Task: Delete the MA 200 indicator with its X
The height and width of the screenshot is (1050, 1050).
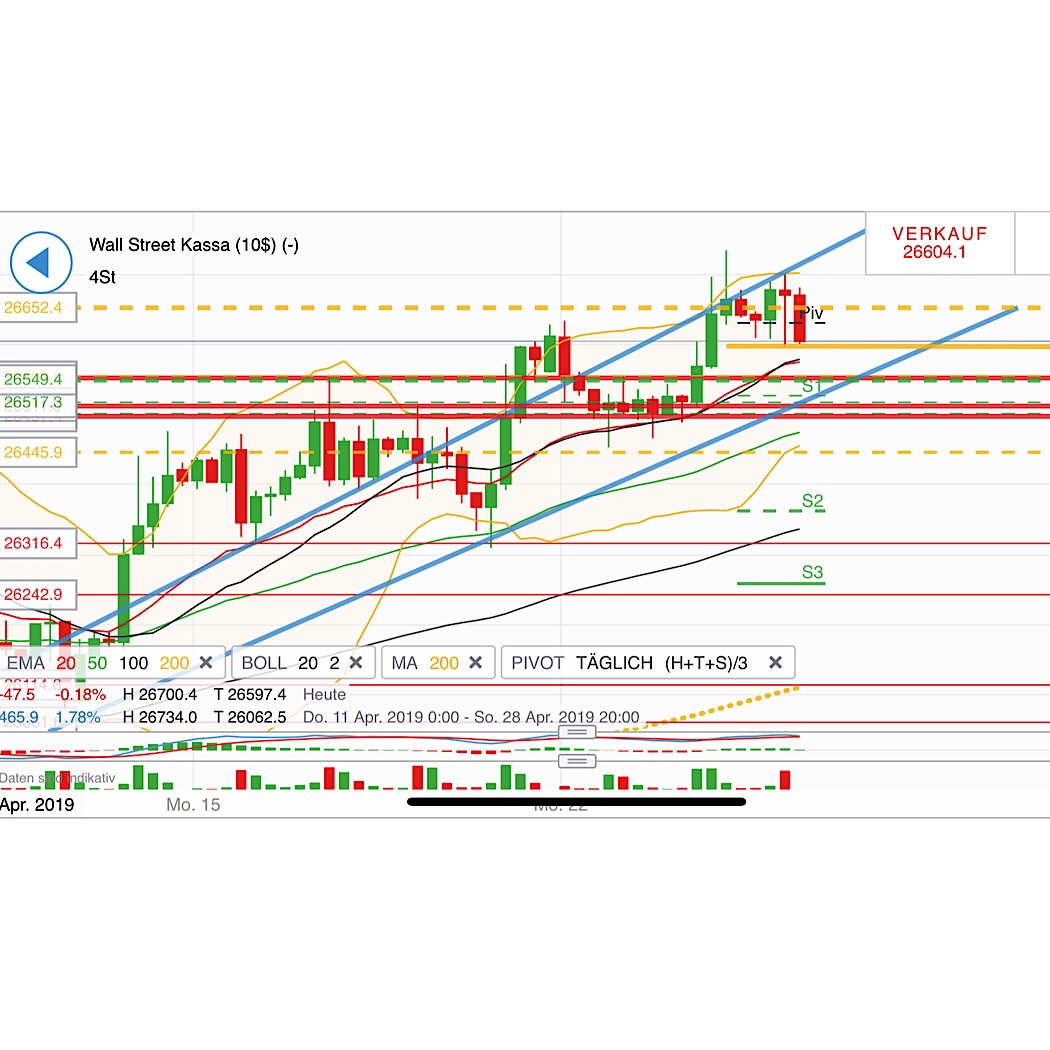Action: tap(477, 662)
